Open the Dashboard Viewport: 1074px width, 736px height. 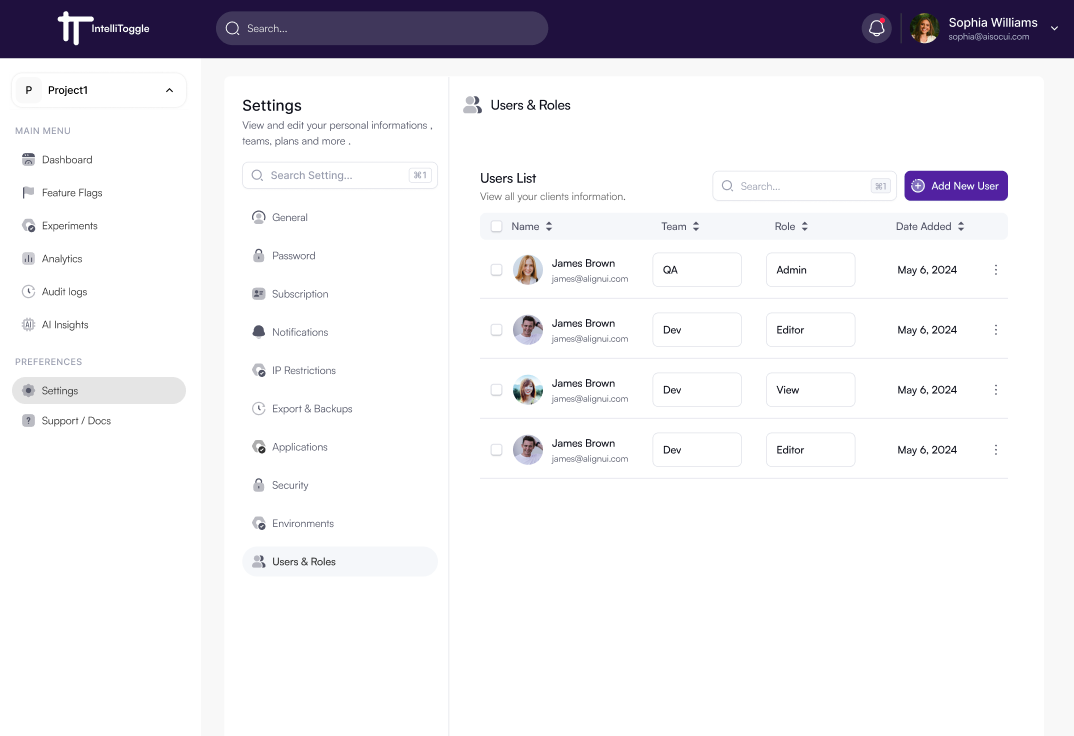click(66, 159)
